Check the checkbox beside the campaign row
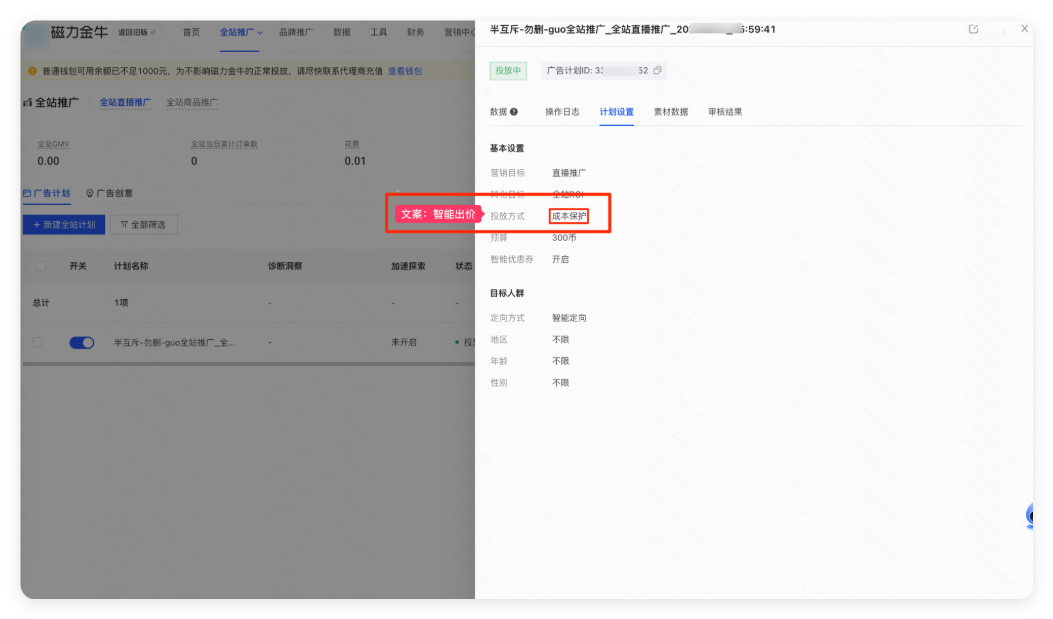The height and width of the screenshot is (619, 1053). click(37, 341)
